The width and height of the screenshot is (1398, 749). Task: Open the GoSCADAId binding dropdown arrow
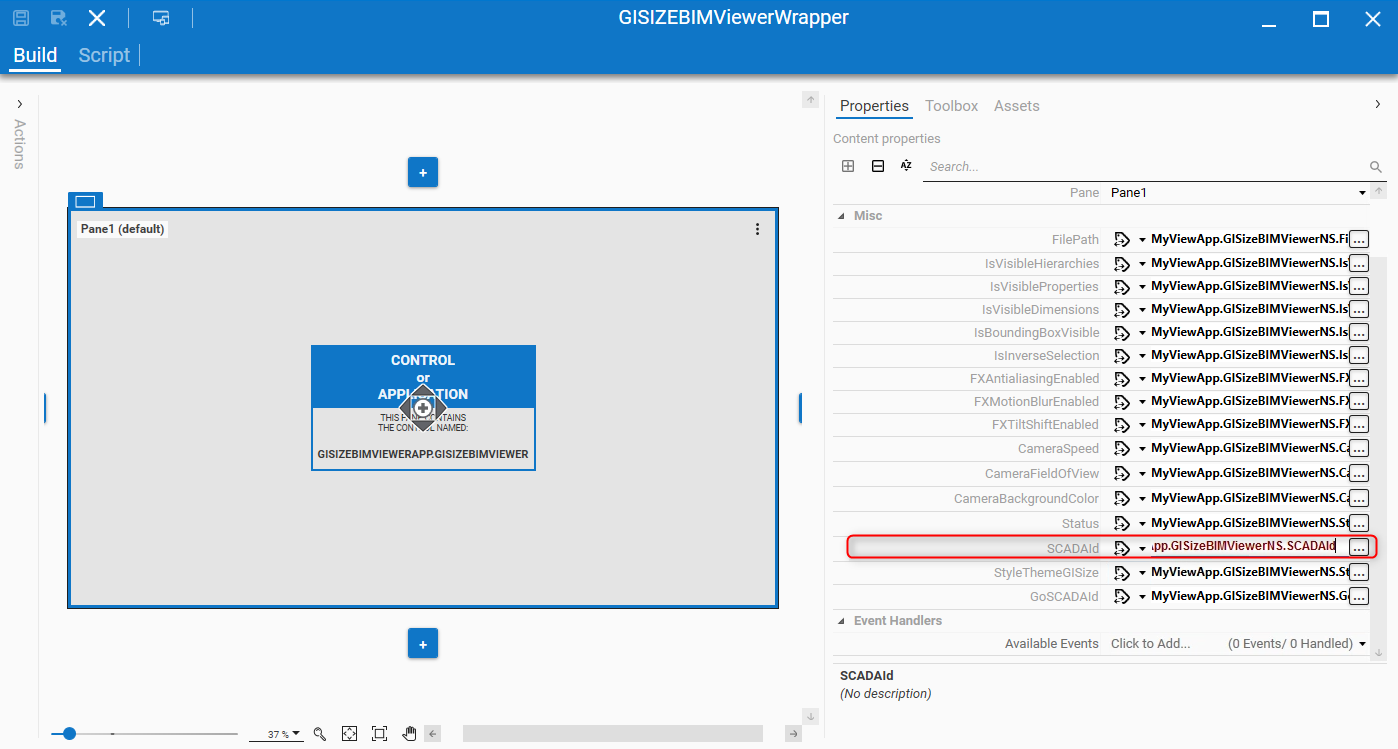click(1142, 597)
